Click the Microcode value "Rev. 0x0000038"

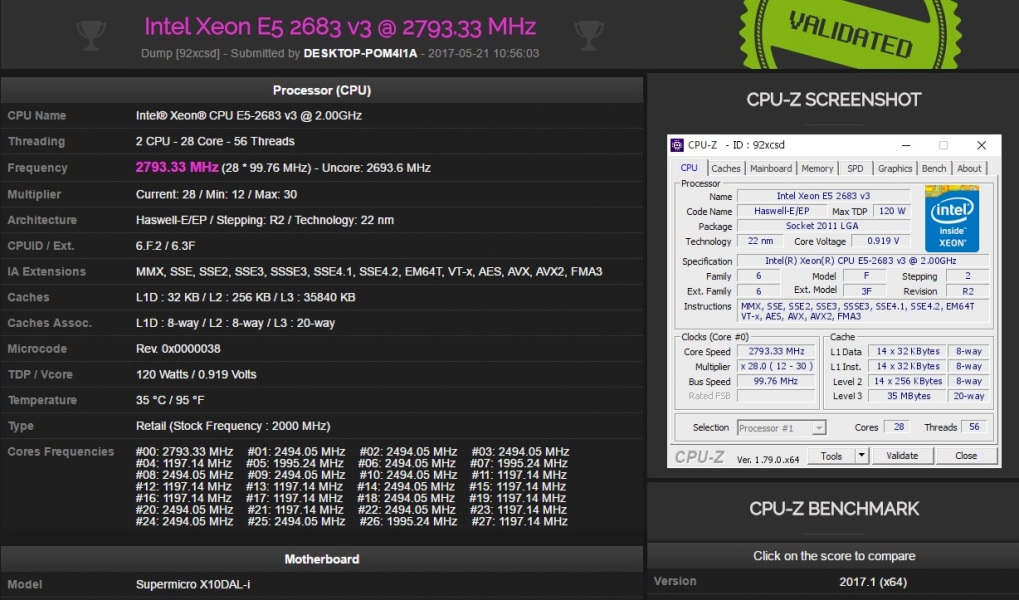click(x=178, y=349)
